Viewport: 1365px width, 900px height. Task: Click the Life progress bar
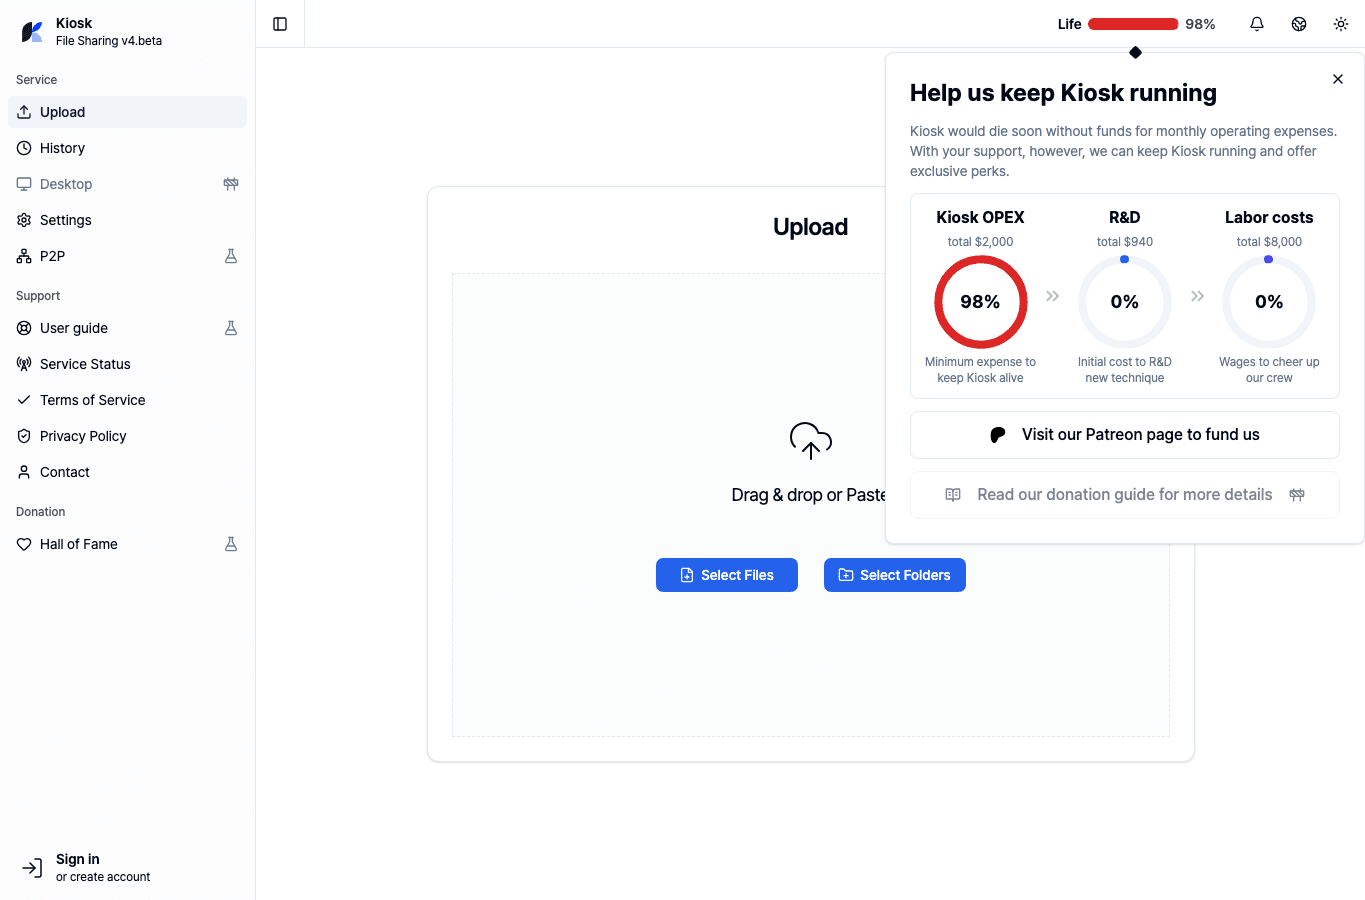(1133, 24)
